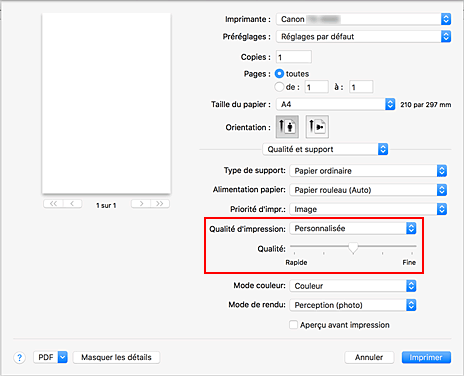Viewport: 464px width, 376px height.
Task: Go to next page preview arrow
Action: (141, 204)
